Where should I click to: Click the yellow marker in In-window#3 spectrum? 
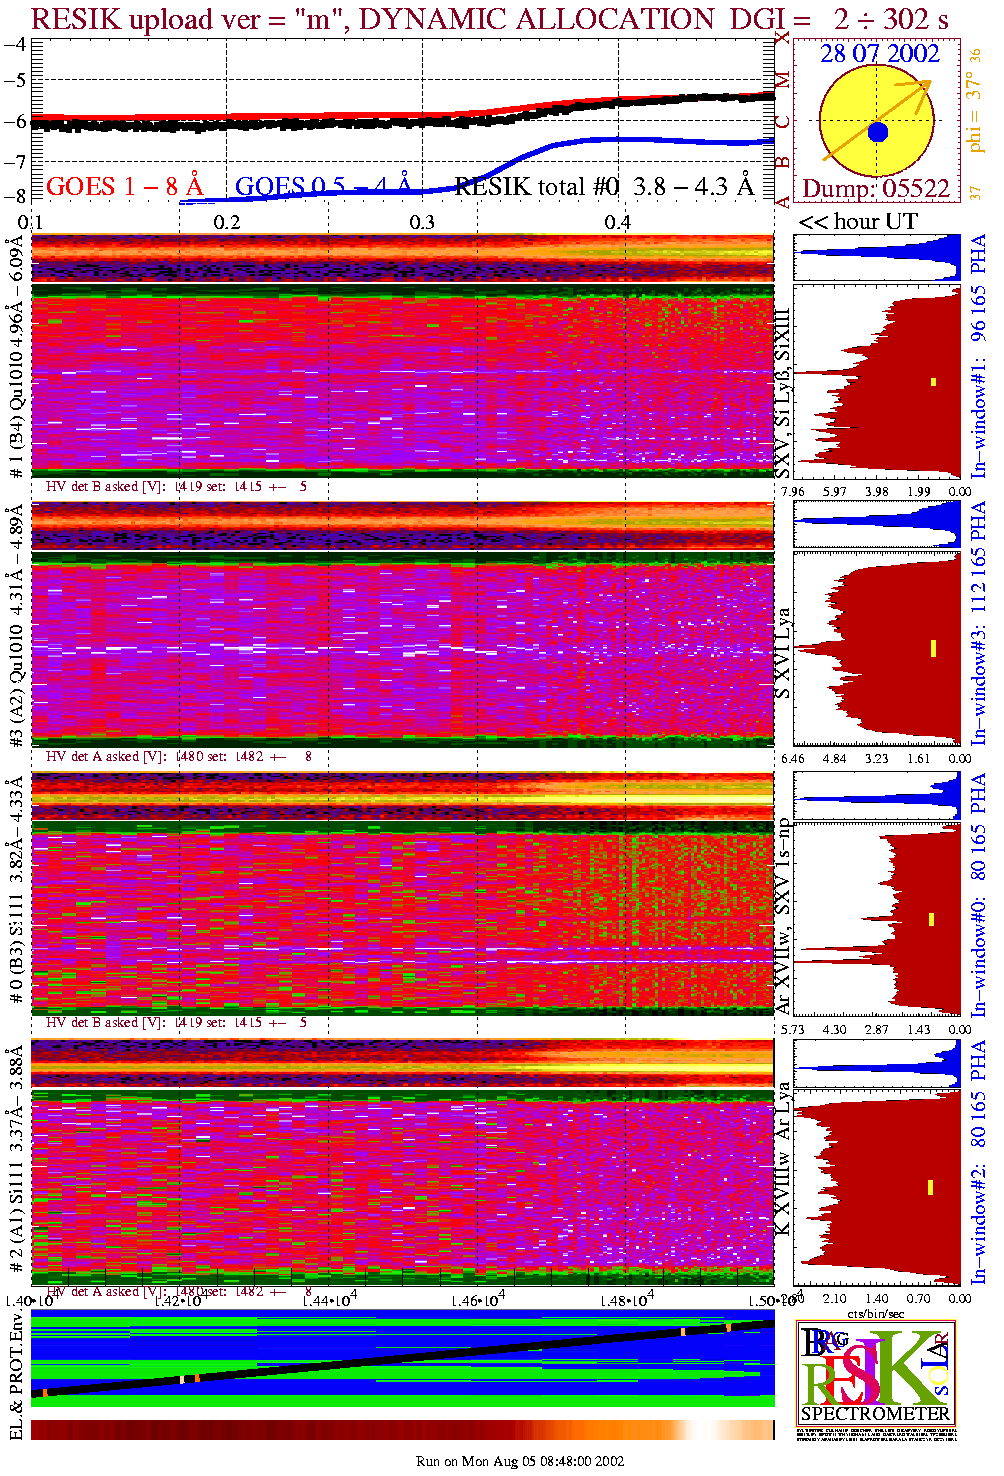(x=933, y=648)
